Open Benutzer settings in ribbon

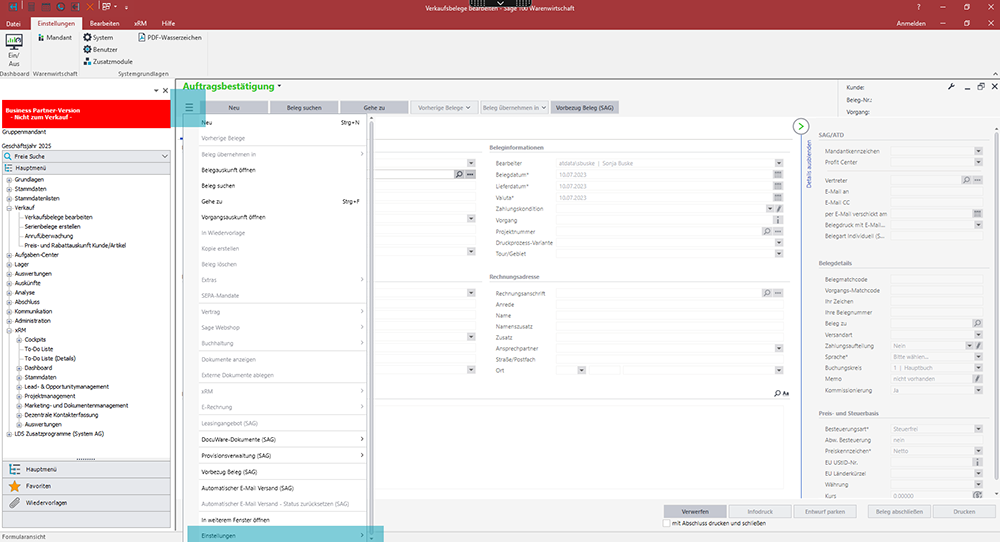point(86,49)
